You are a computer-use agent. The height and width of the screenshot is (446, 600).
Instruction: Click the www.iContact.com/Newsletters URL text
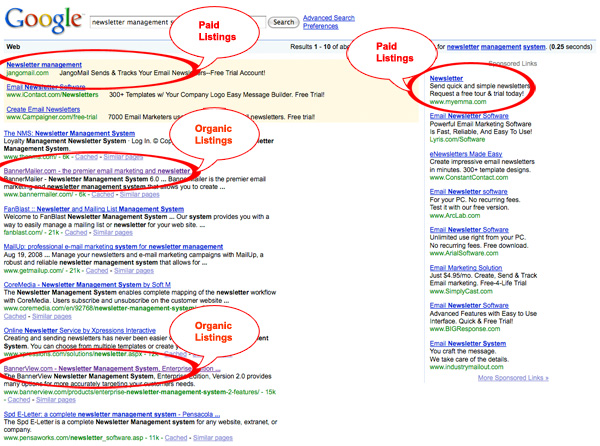[x=52, y=94]
